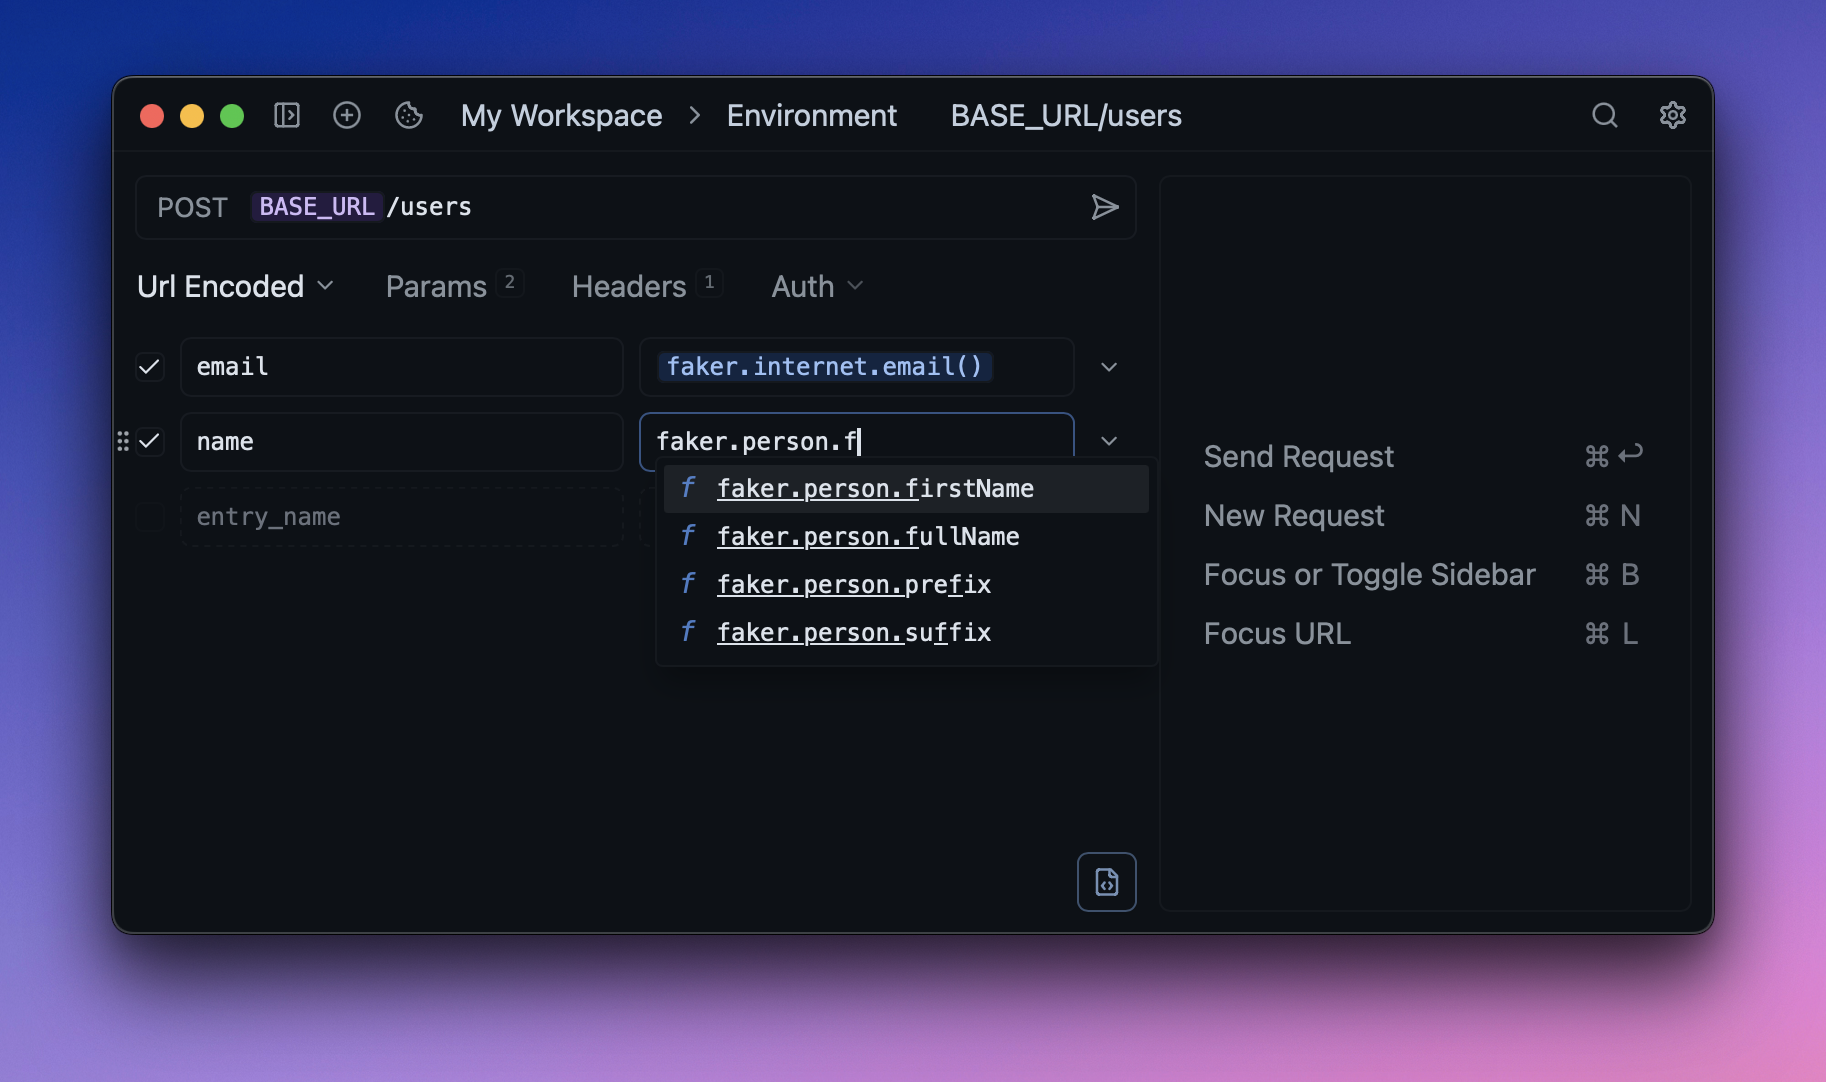This screenshot has width=1826, height=1082.
Task: Expand the email row options chevron
Action: [x=1108, y=367]
